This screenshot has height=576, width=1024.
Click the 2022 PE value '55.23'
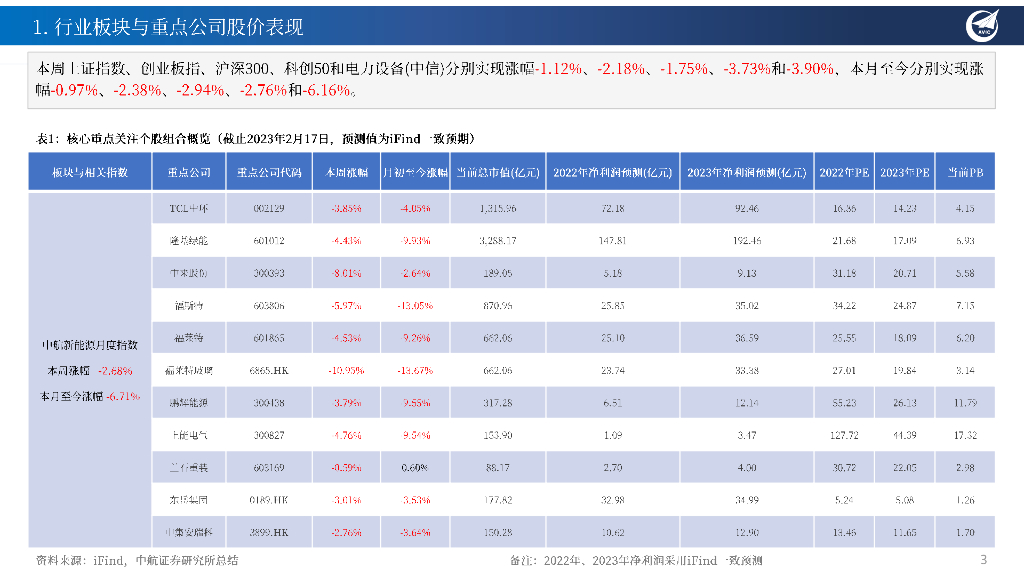tap(844, 403)
